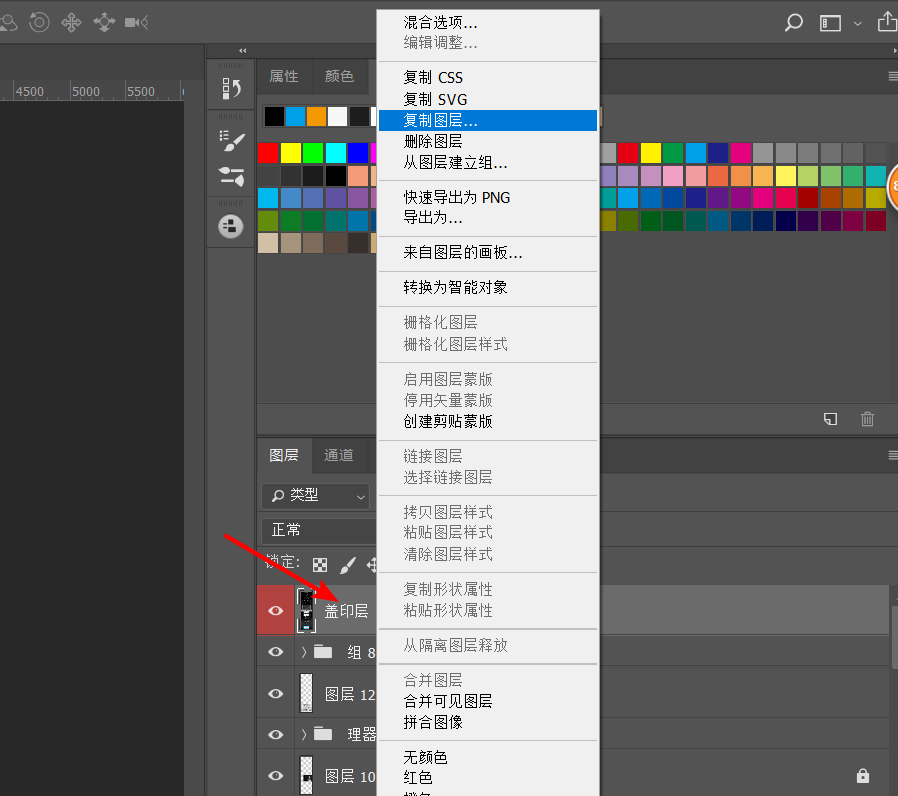
Task: Open the workspace chooser dropdown arrow
Action: coord(857,23)
